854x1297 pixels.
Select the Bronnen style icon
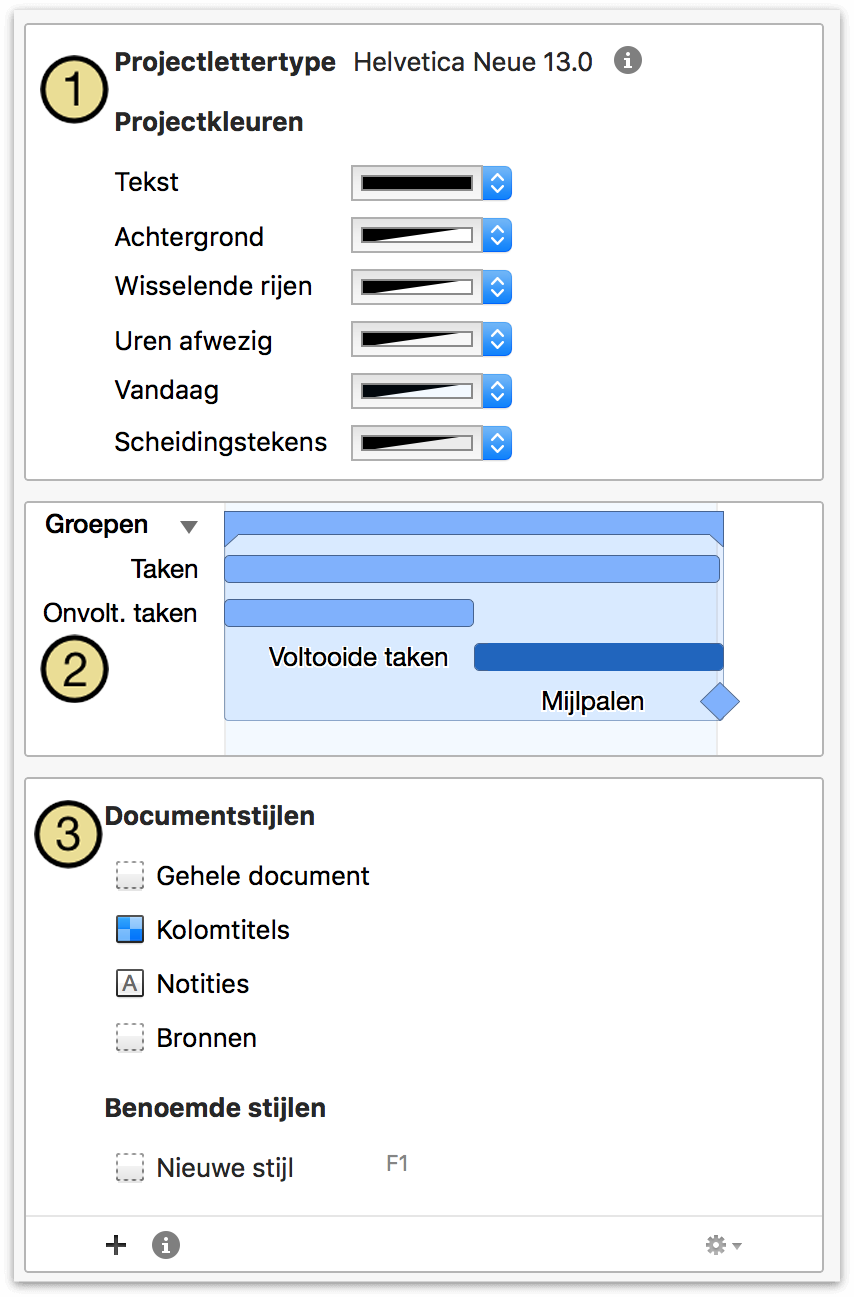point(129,1038)
